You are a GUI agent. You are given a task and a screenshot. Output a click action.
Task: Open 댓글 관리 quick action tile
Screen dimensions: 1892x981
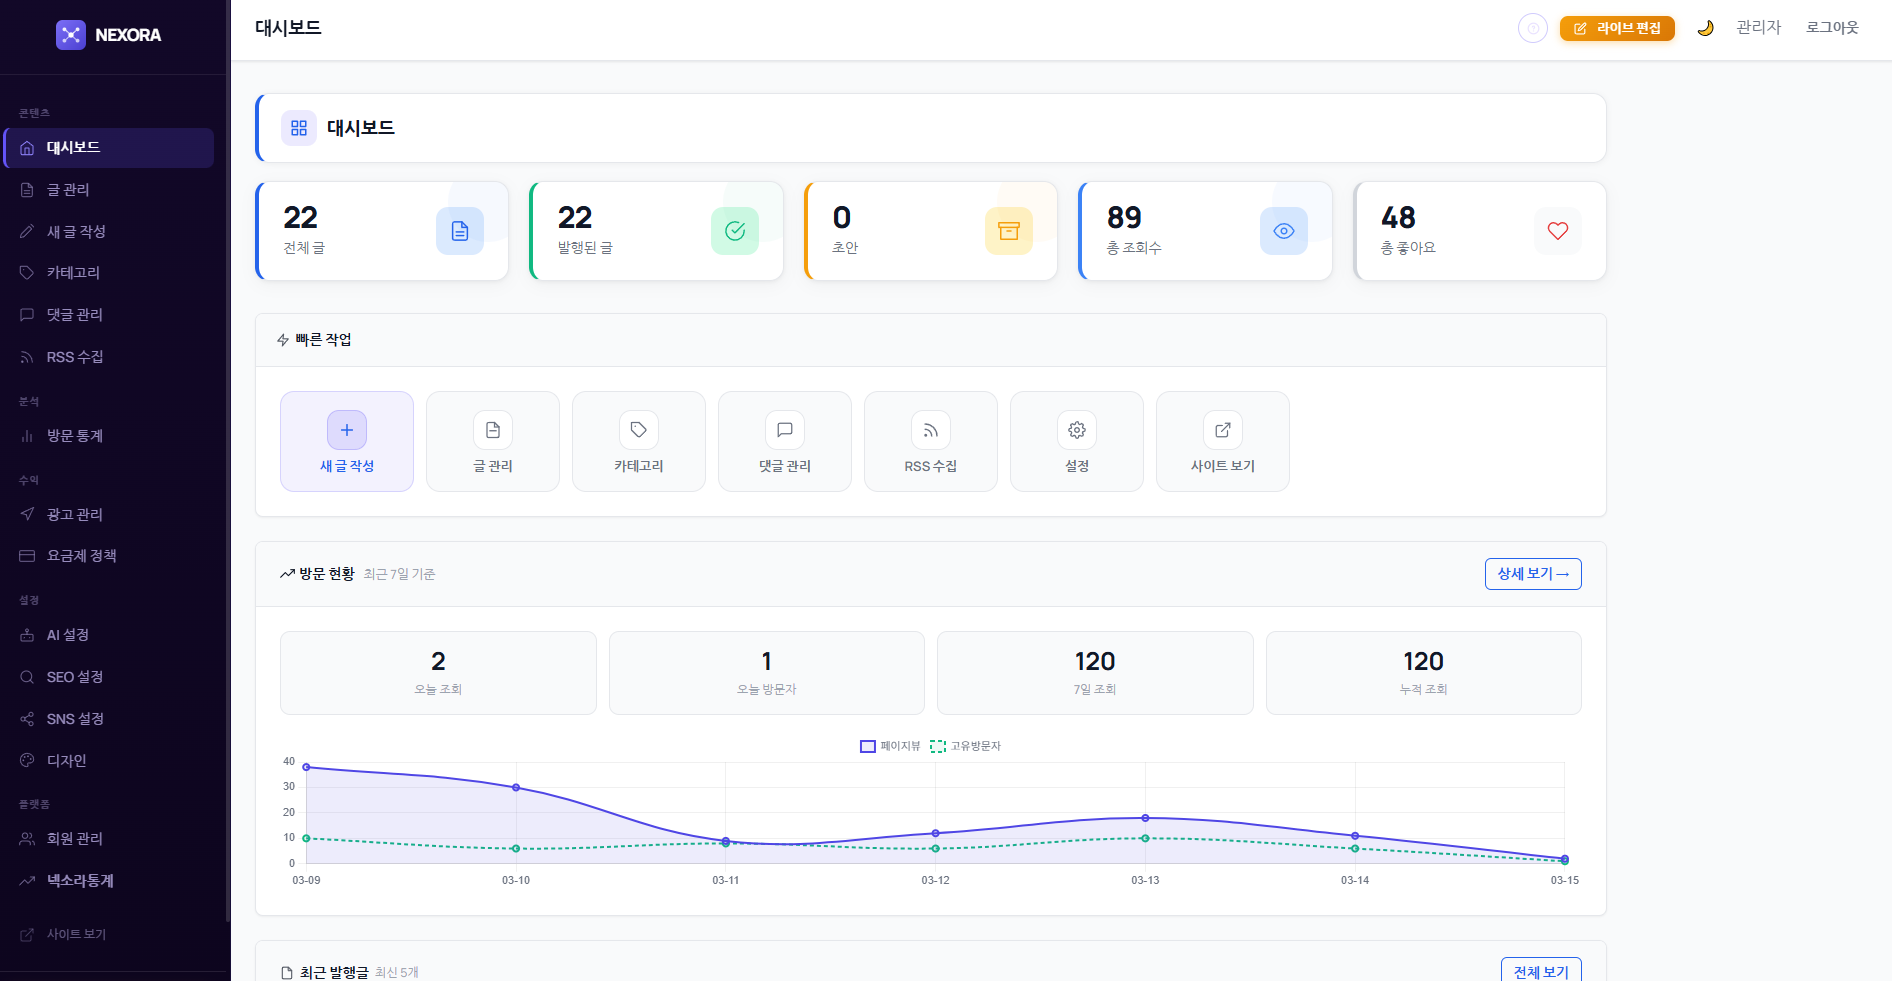[784, 441]
